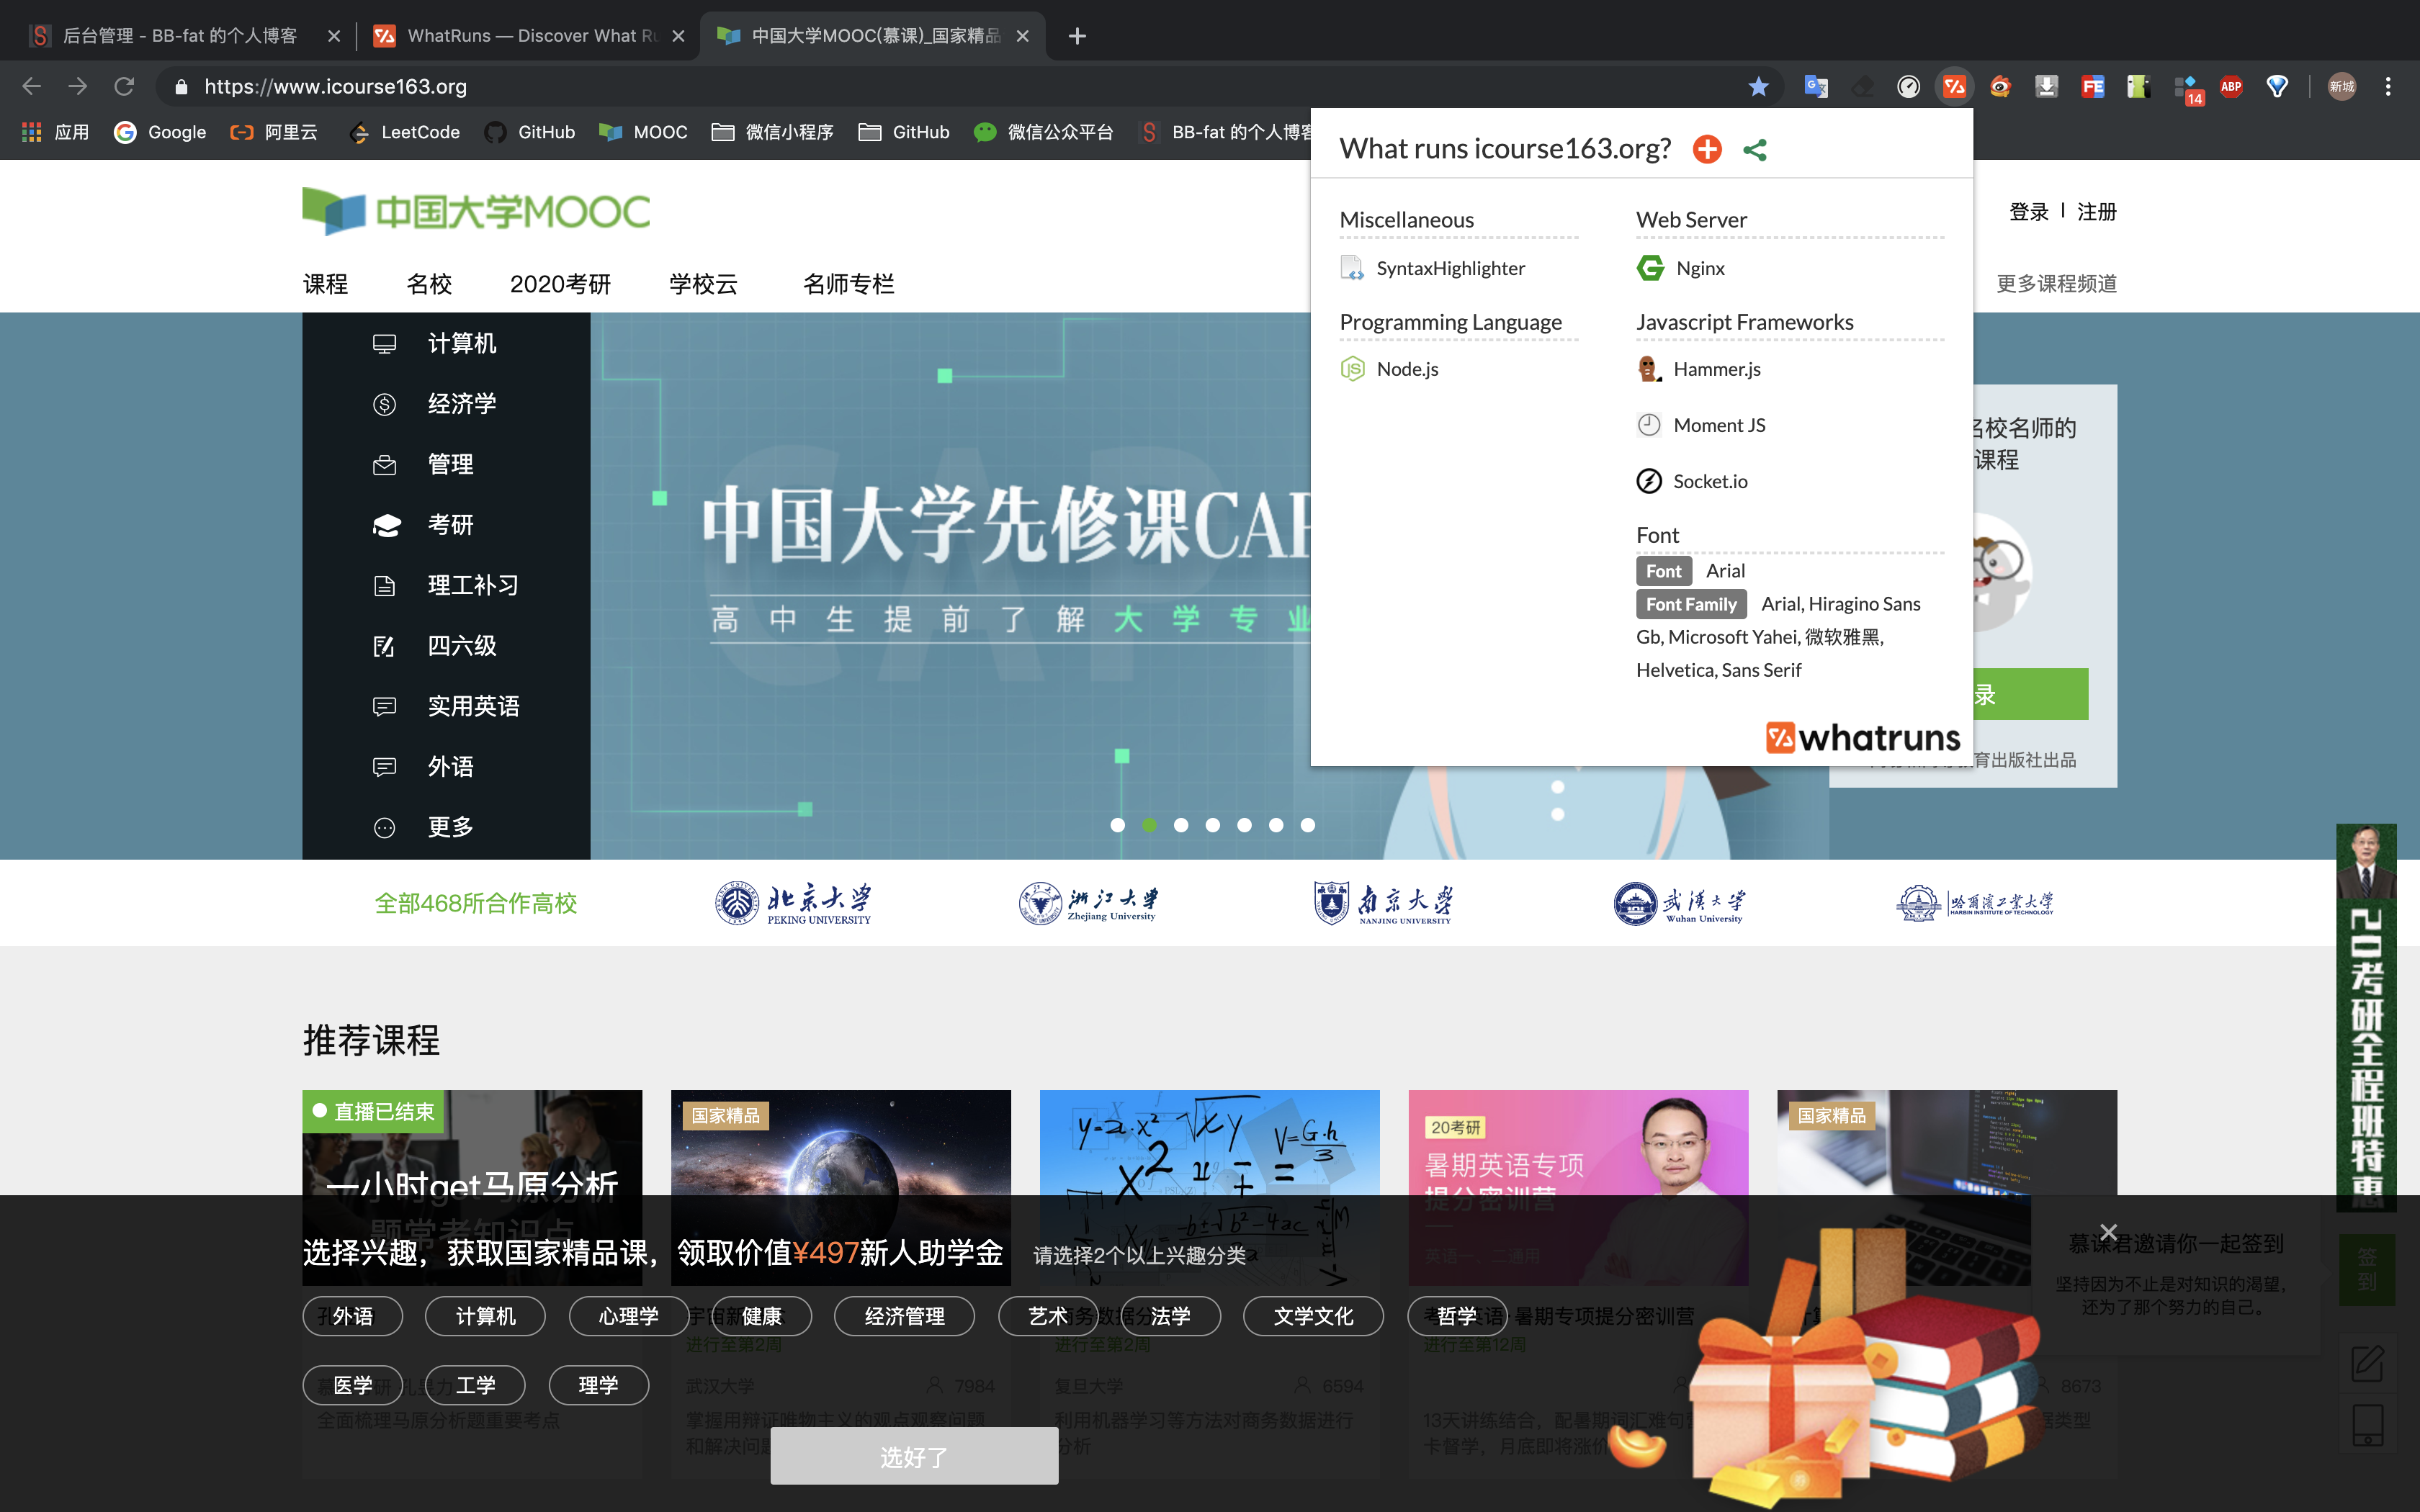Open the 微信小程序 bookmark folder

click(772, 132)
